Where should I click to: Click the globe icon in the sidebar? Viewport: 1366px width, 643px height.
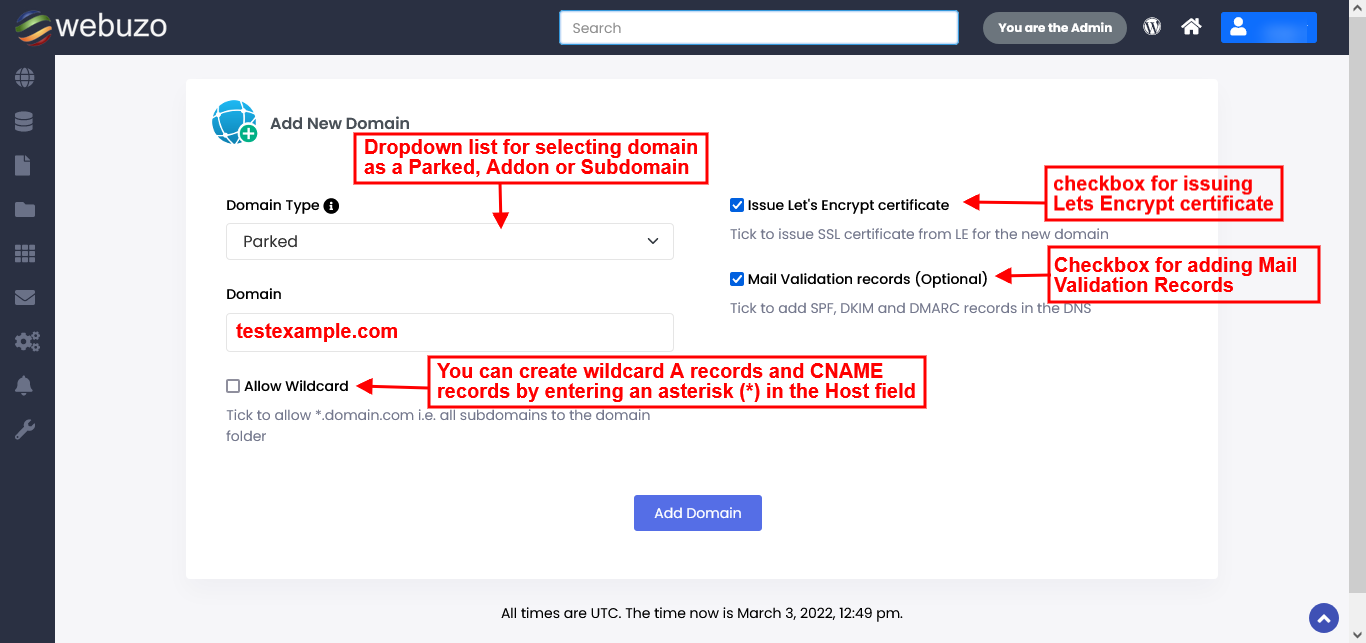tap(24, 77)
